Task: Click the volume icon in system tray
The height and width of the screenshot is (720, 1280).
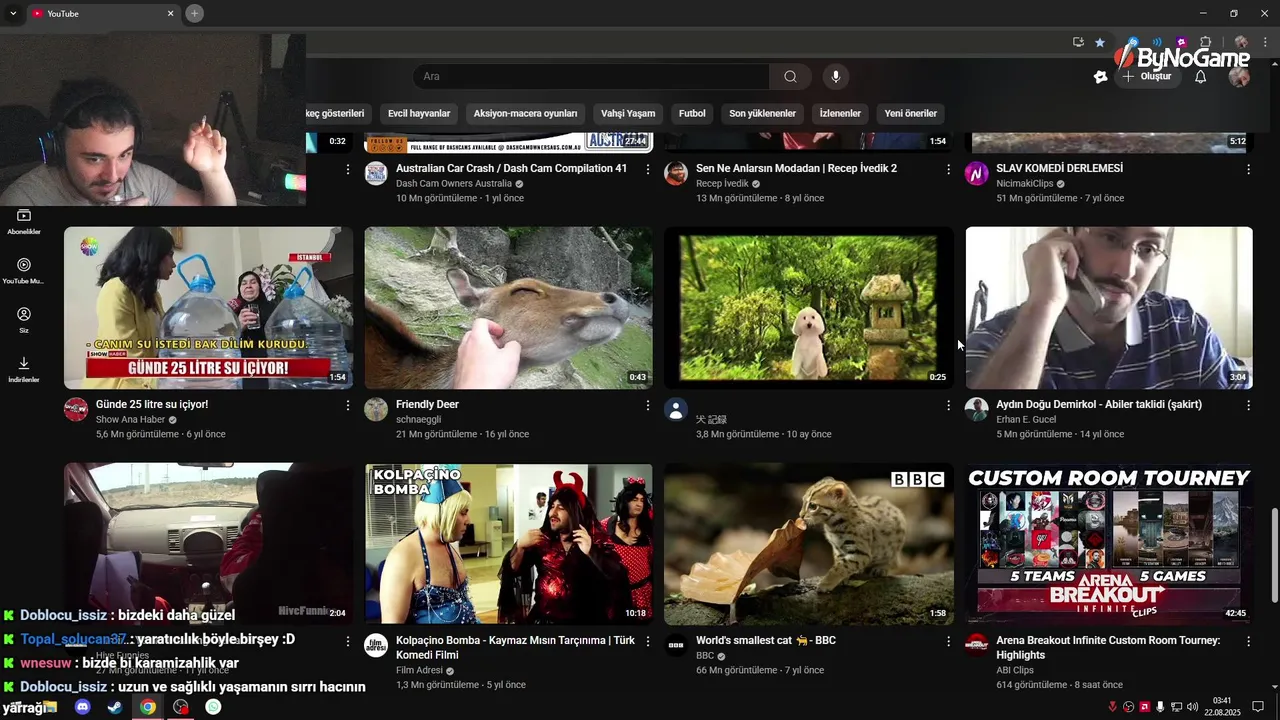Action: [1192, 707]
